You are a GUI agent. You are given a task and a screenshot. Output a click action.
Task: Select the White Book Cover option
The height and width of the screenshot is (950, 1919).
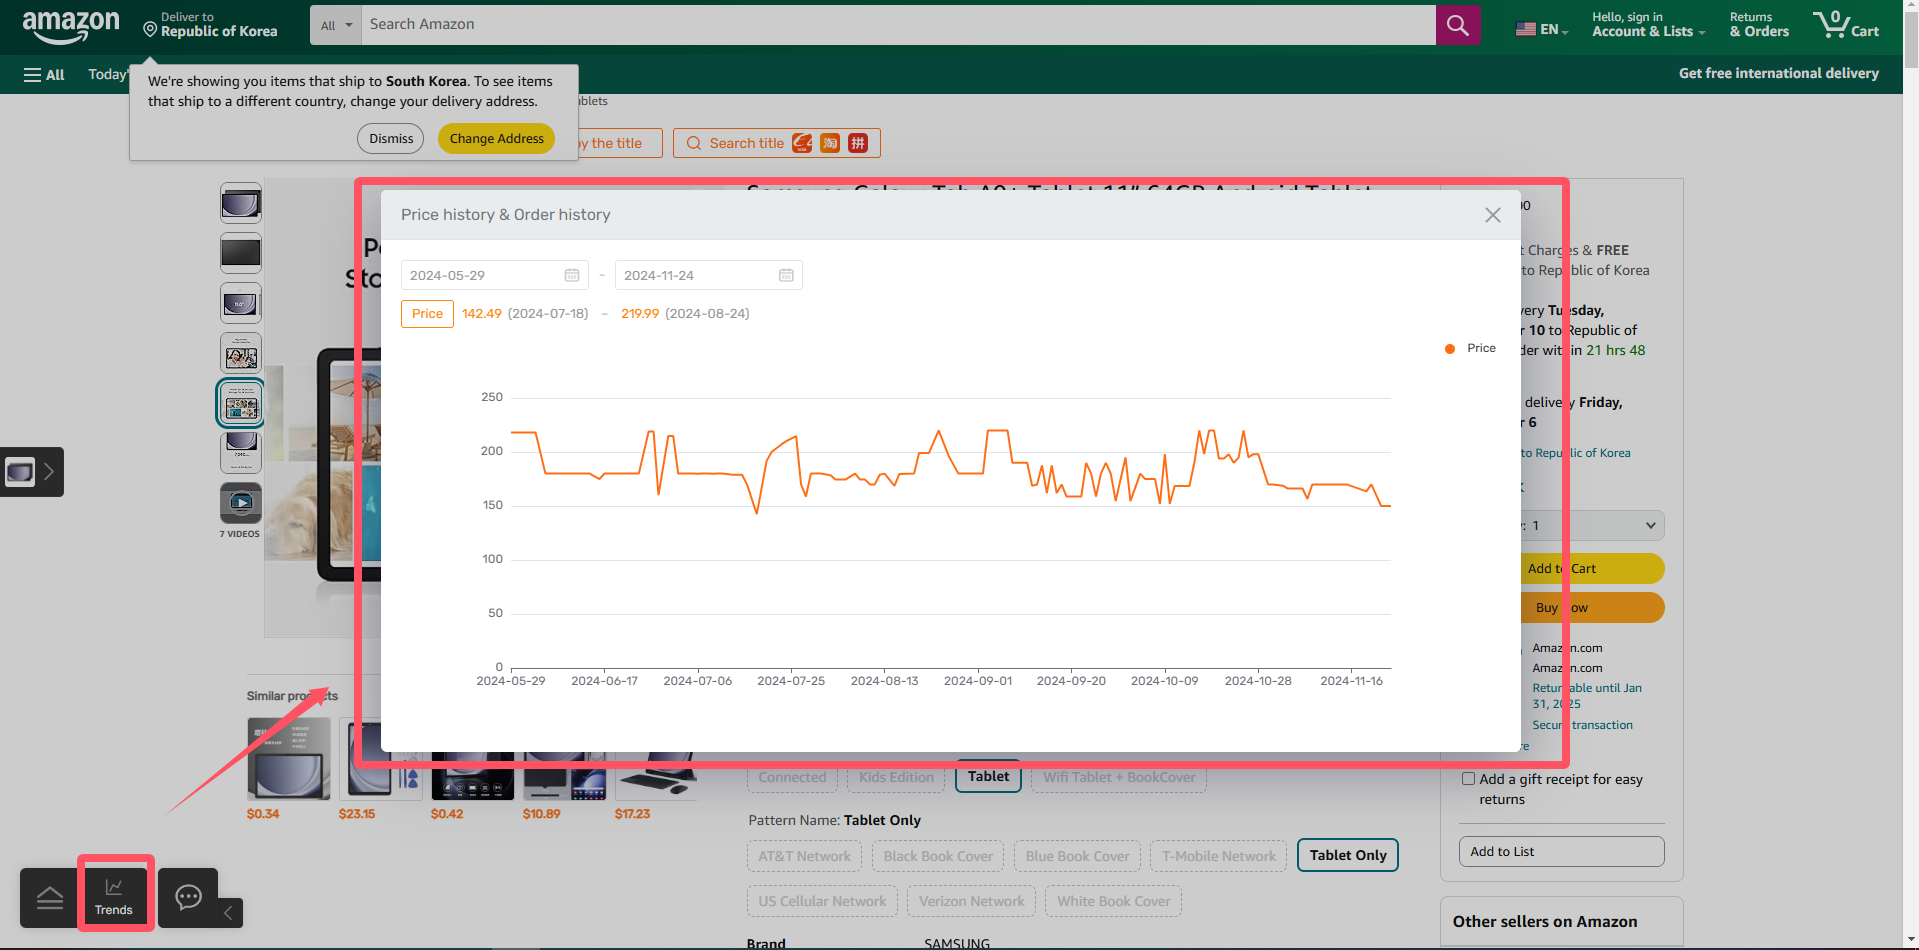1114,901
